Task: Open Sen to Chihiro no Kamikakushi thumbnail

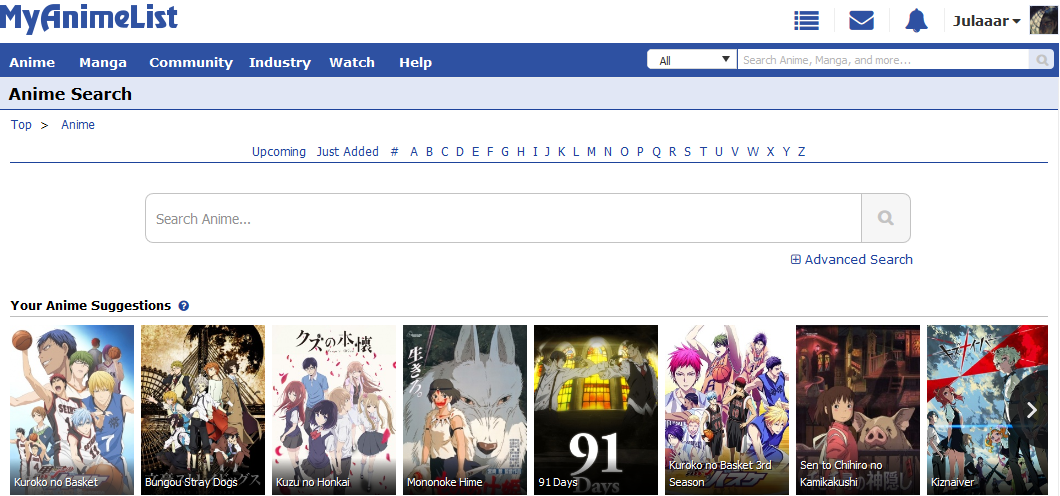Action: pos(858,410)
